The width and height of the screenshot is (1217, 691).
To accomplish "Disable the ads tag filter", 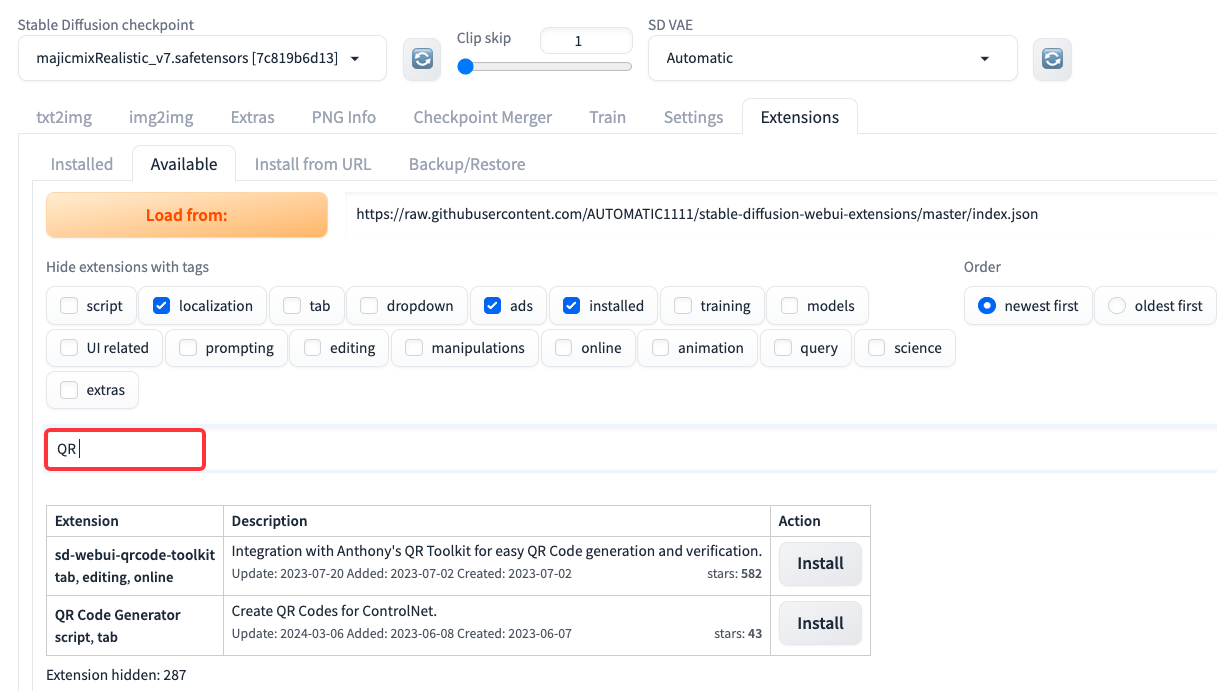I will [x=492, y=306].
